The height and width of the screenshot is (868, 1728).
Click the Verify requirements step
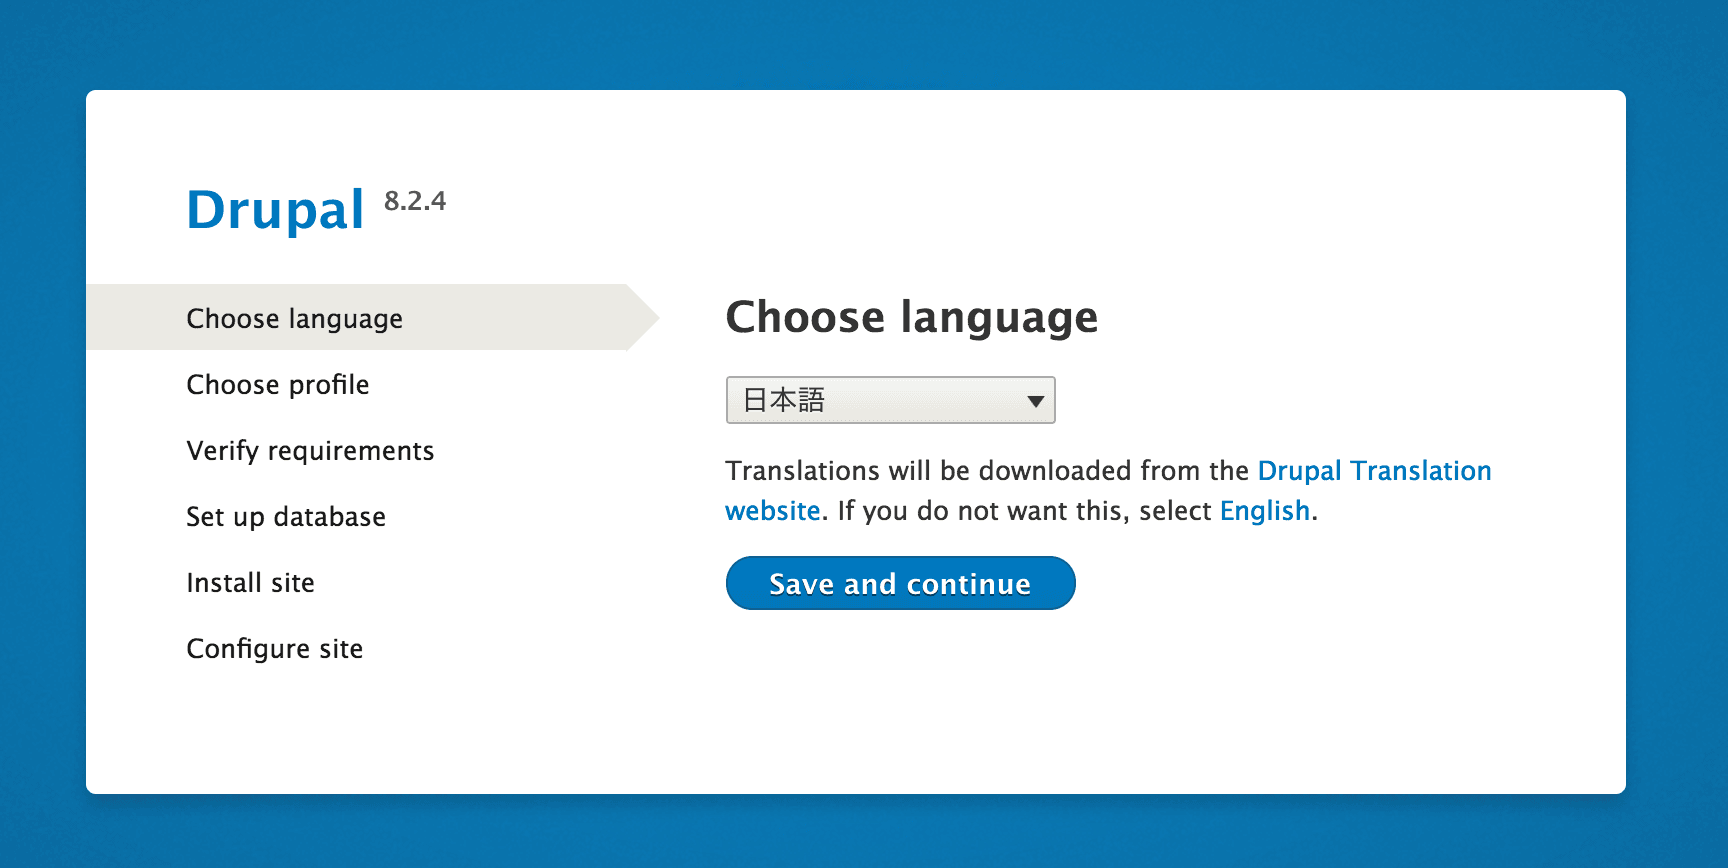pyautogui.click(x=310, y=451)
